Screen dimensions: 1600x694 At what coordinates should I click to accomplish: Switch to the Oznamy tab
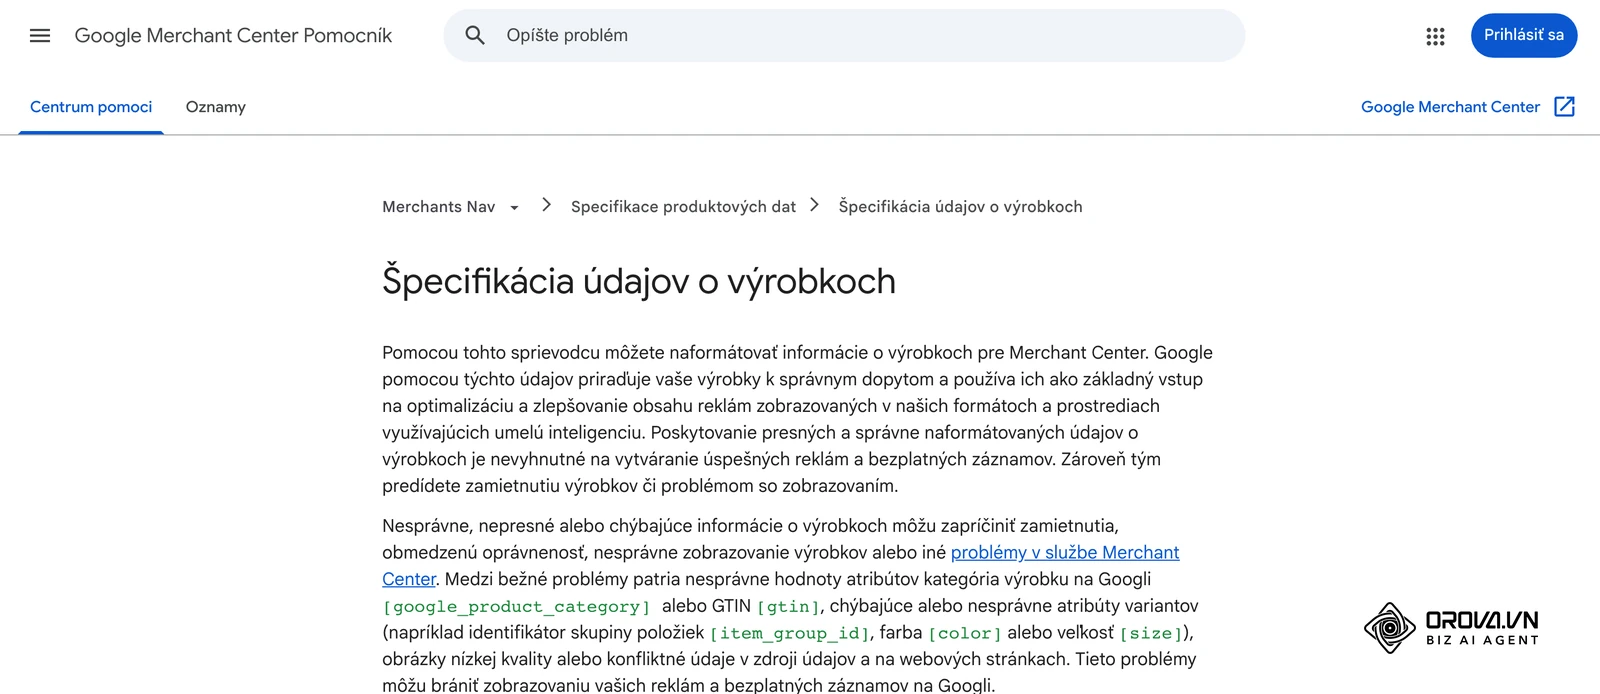coord(215,107)
